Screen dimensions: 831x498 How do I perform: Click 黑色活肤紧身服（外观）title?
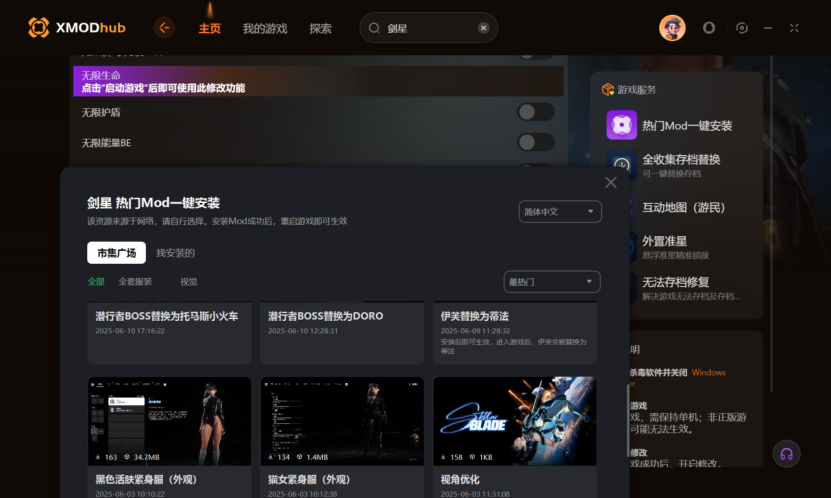pos(146,479)
